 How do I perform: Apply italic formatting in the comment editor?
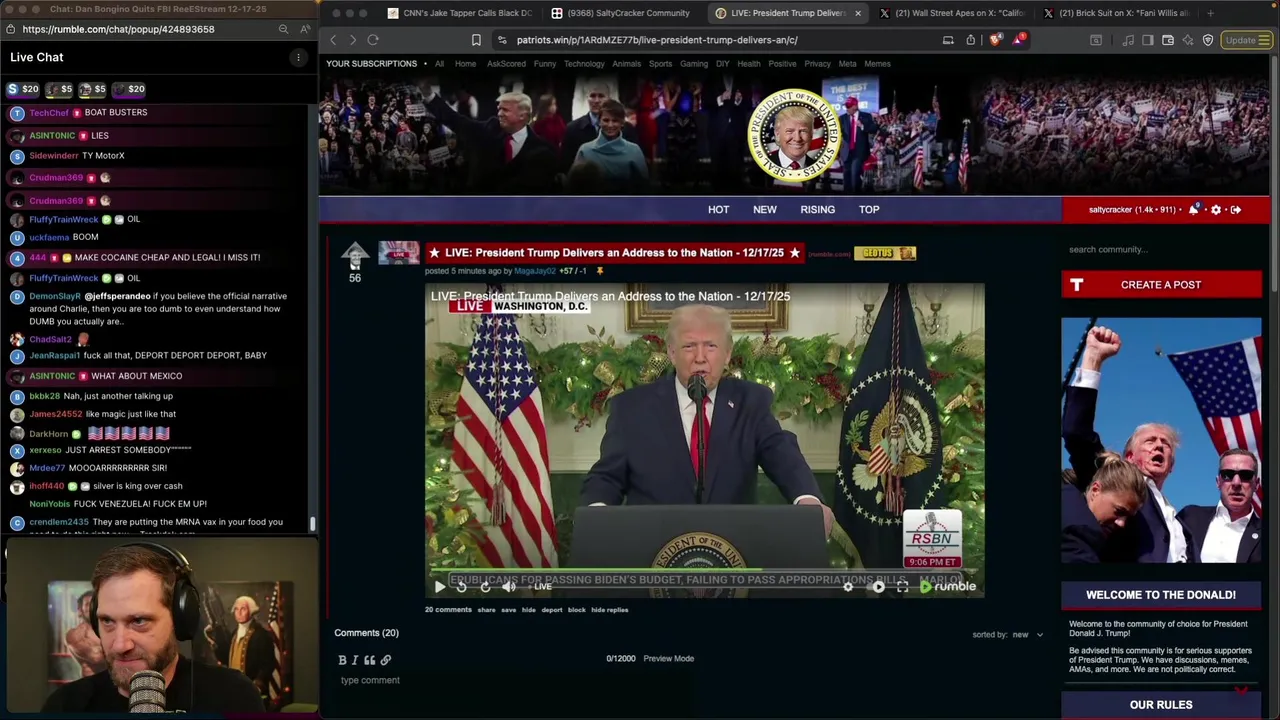(x=354, y=660)
